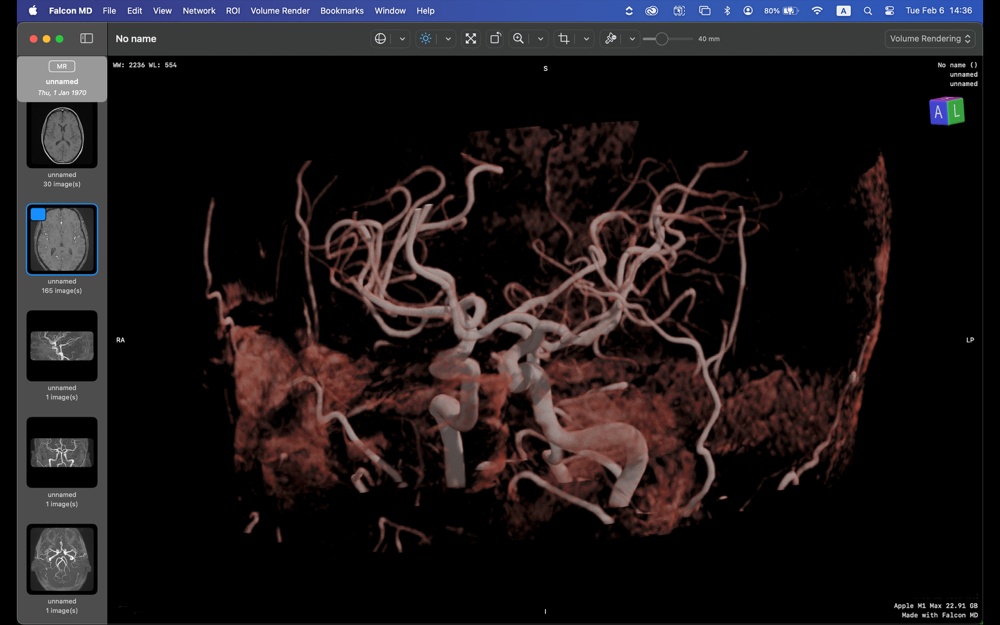Click the rotate tool icon
The image size is (1000, 625).
[495, 39]
